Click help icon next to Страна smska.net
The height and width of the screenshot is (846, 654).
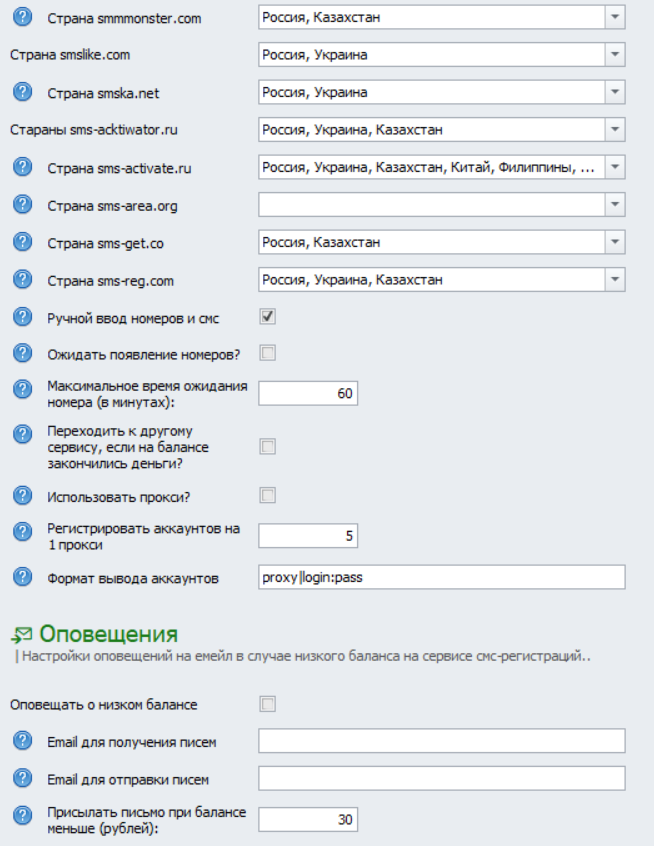point(21,93)
